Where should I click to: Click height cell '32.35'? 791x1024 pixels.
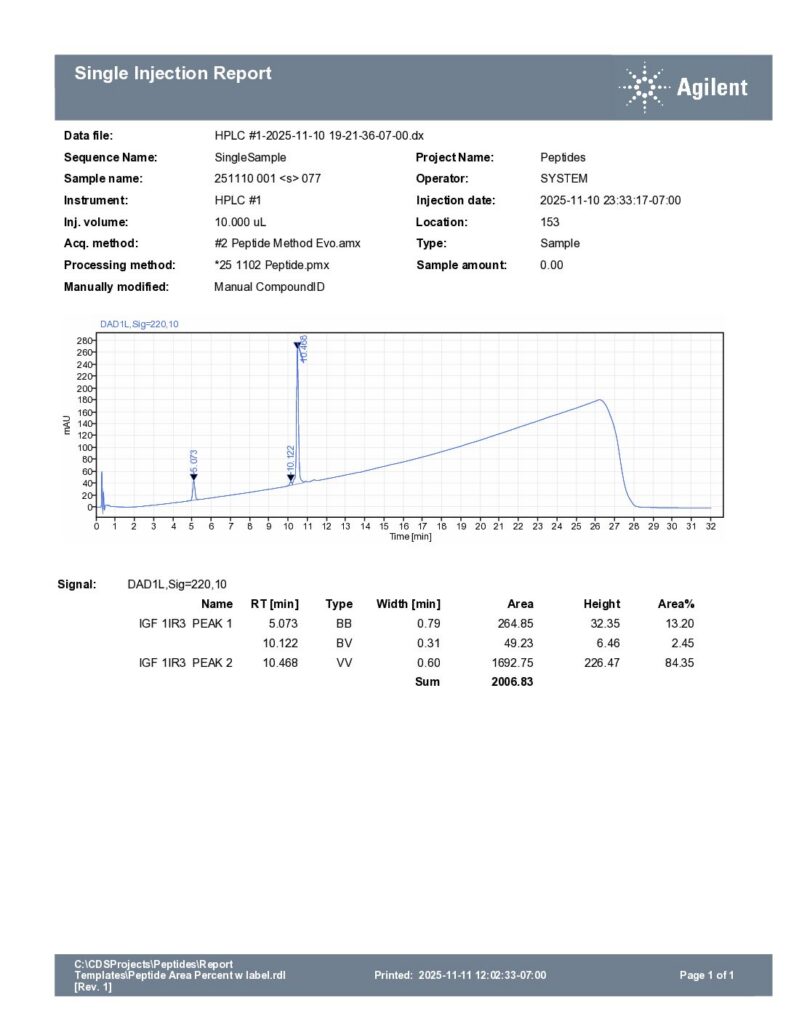coord(605,624)
